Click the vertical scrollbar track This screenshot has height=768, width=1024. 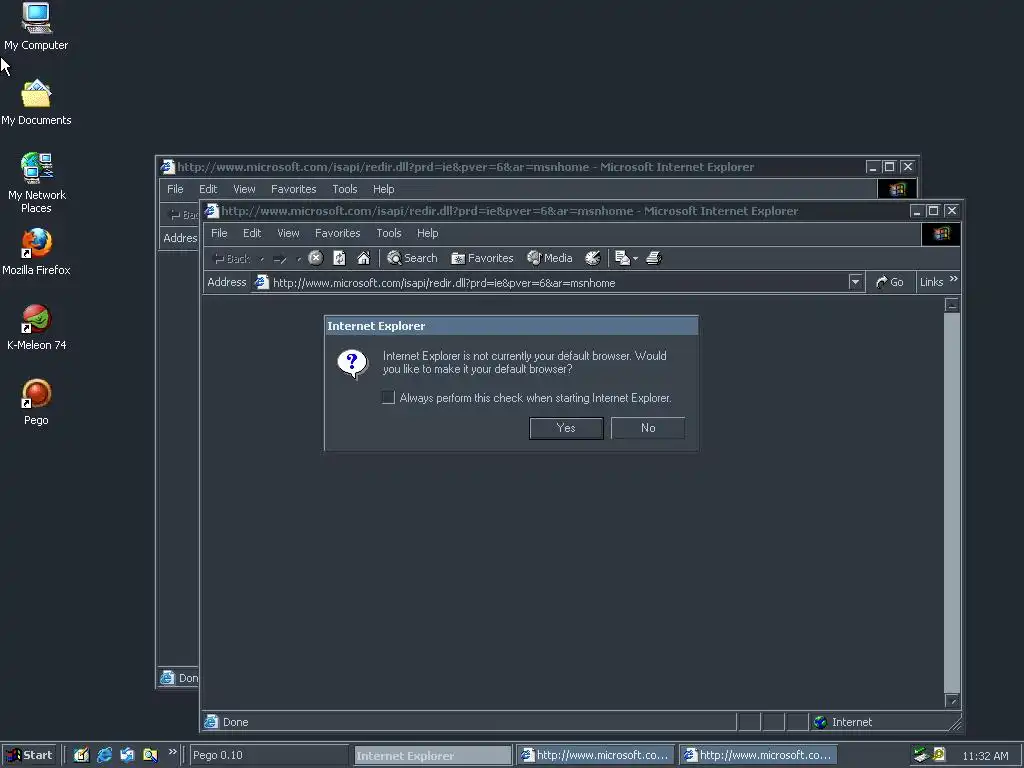coord(952,503)
